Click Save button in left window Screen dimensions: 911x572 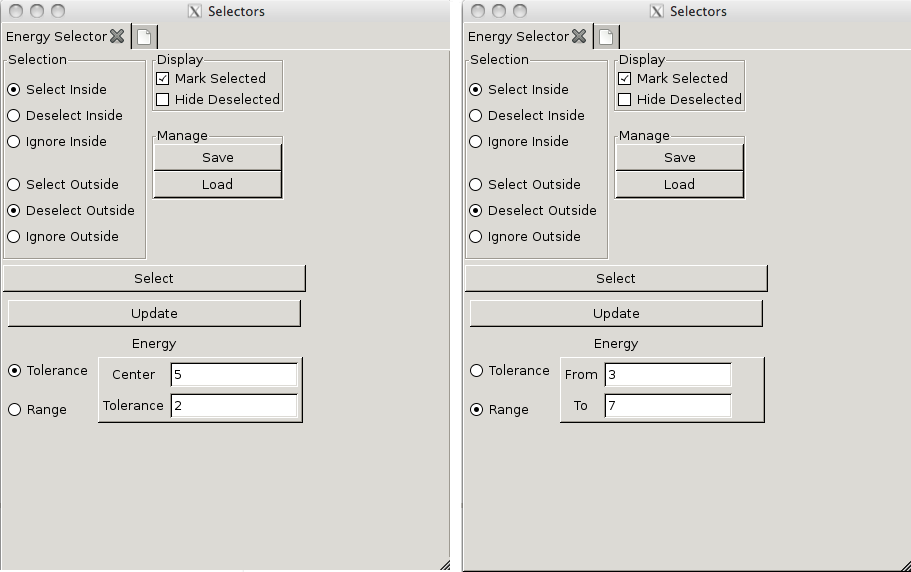[218, 158]
